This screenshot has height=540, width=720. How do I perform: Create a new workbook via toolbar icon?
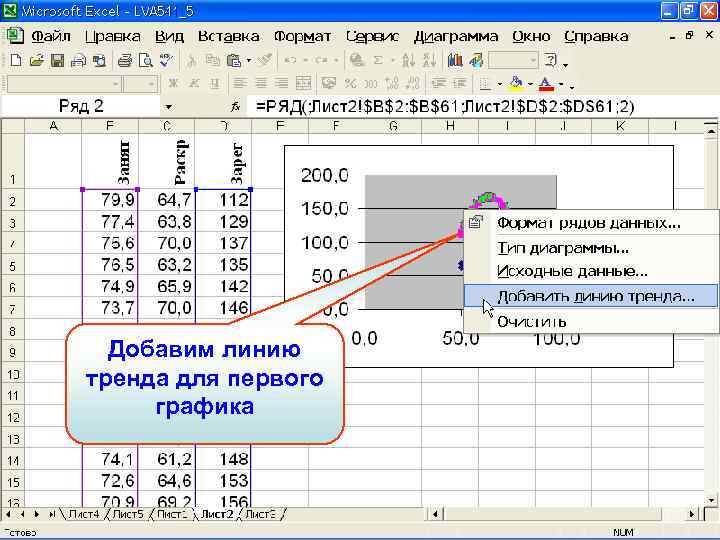pyautogui.click(x=16, y=60)
